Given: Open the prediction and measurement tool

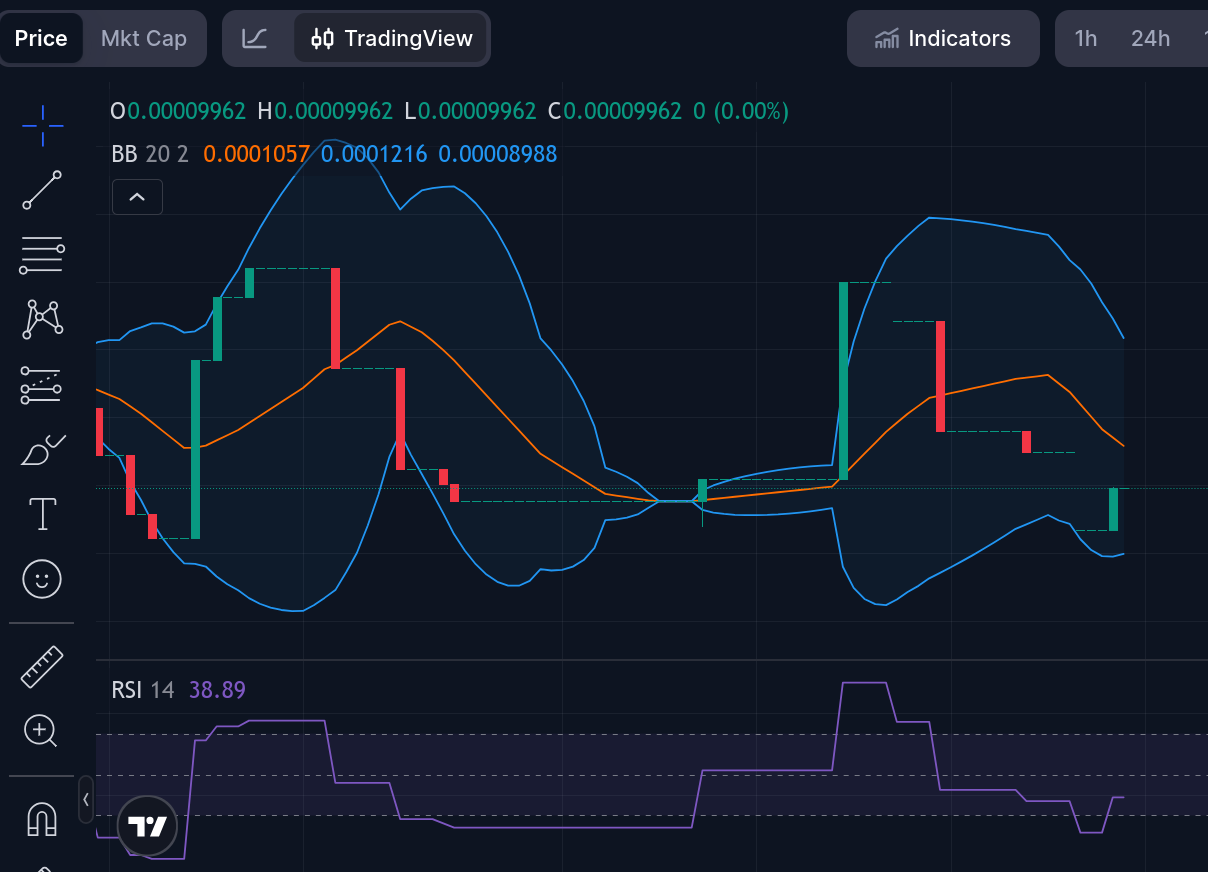Looking at the screenshot, I should [x=42, y=384].
